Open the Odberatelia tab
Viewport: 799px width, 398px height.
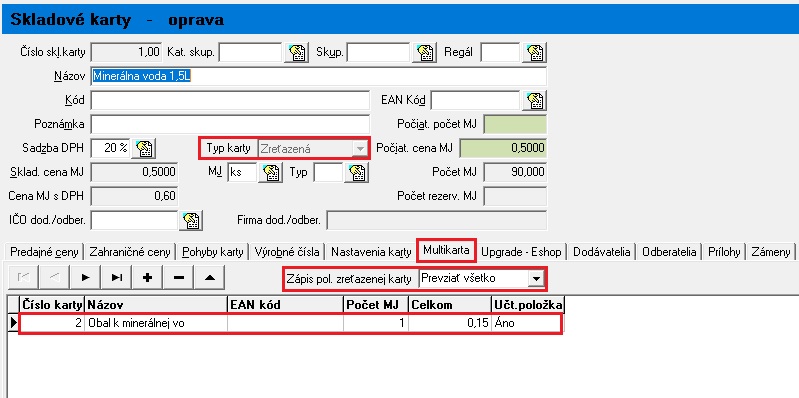point(669,252)
